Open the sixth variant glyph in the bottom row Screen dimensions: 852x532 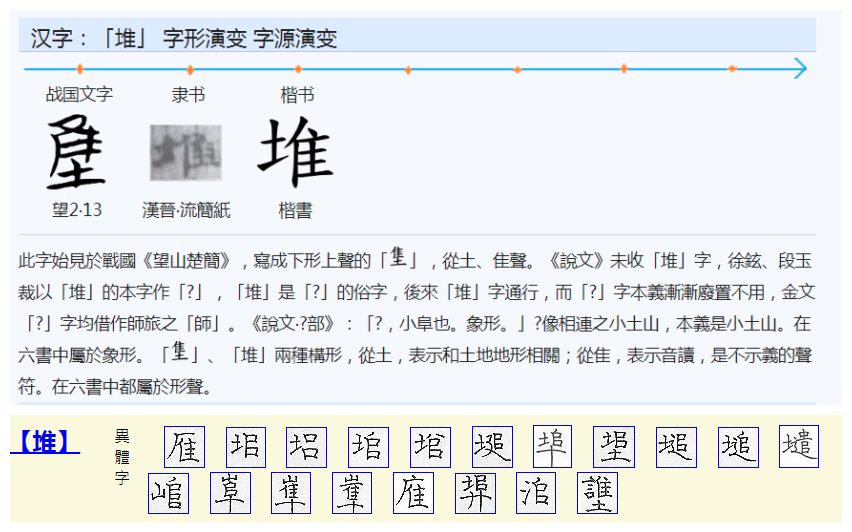(475, 493)
